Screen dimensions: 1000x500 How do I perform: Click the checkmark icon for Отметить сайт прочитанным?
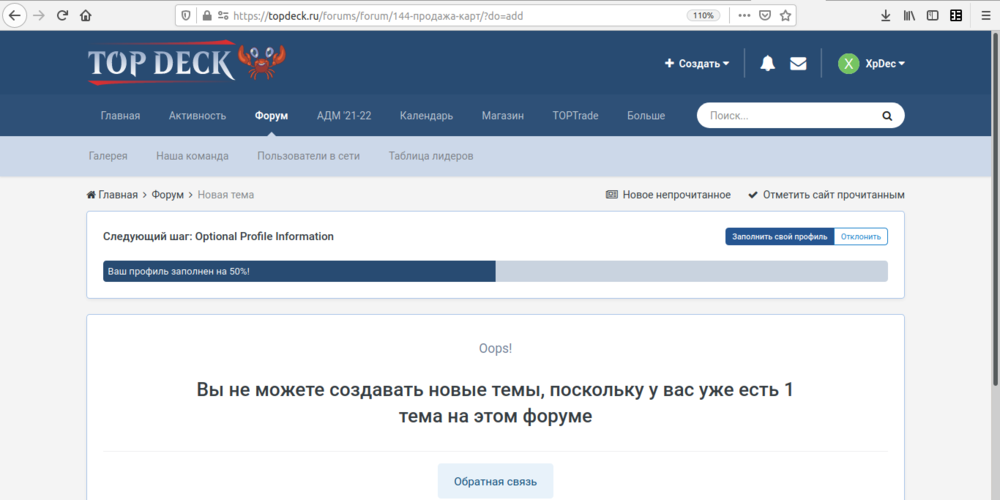753,195
